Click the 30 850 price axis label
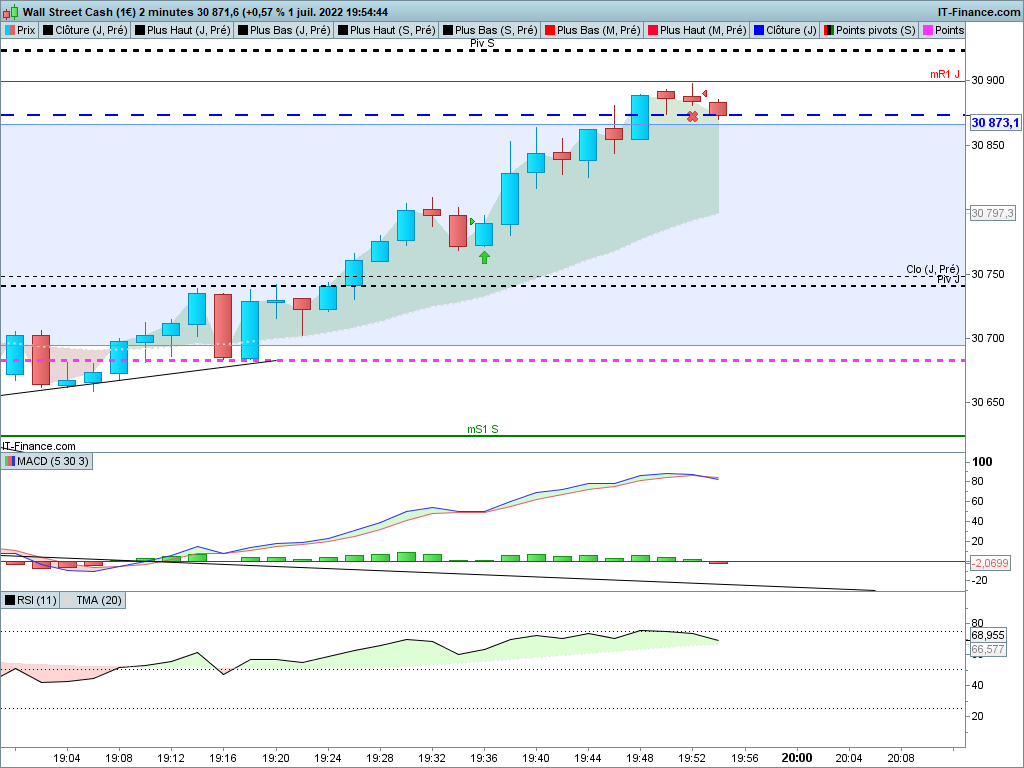This screenshot has height=768, width=1024. pos(988,145)
